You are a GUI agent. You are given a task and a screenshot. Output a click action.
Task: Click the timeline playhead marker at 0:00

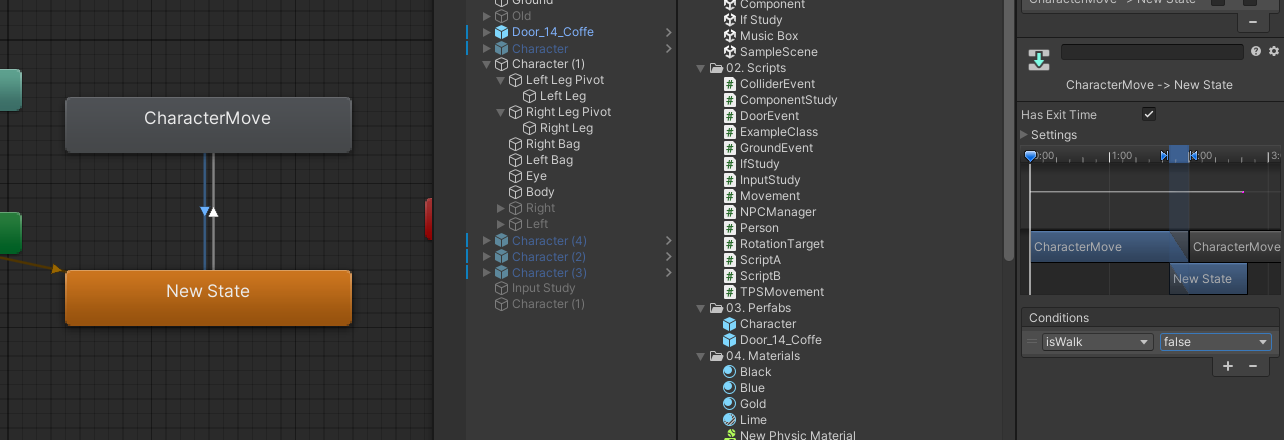point(1030,156)
